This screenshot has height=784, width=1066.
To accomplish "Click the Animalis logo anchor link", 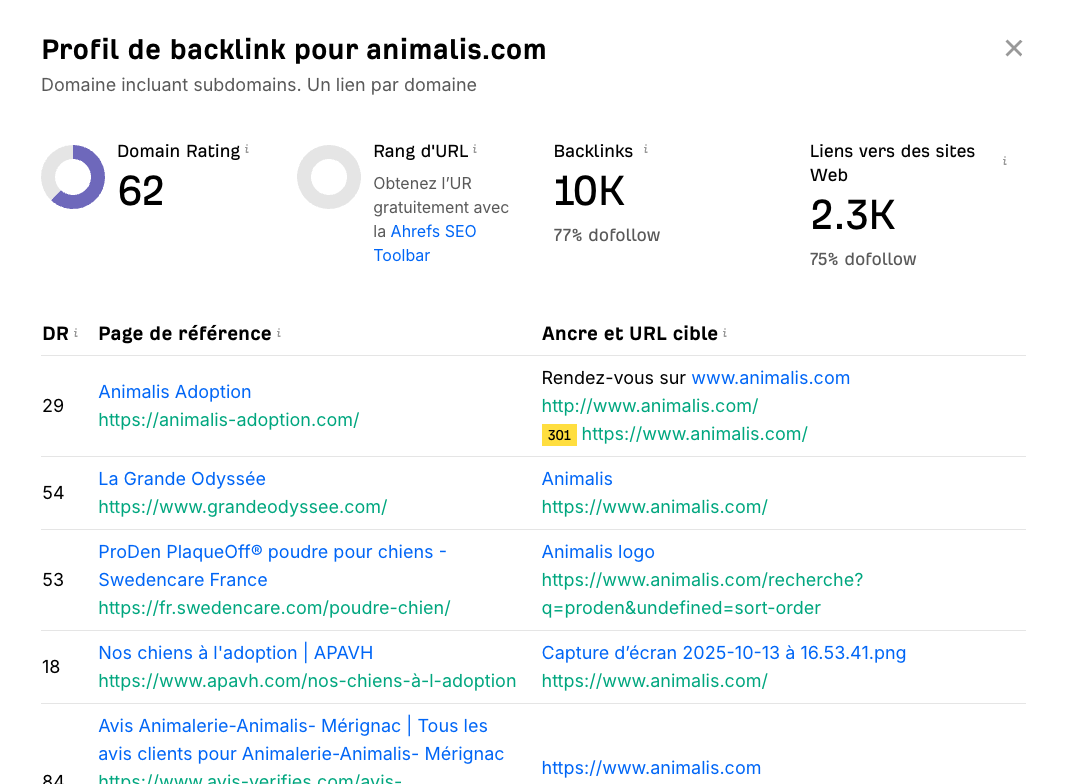I will pos(598,552).
